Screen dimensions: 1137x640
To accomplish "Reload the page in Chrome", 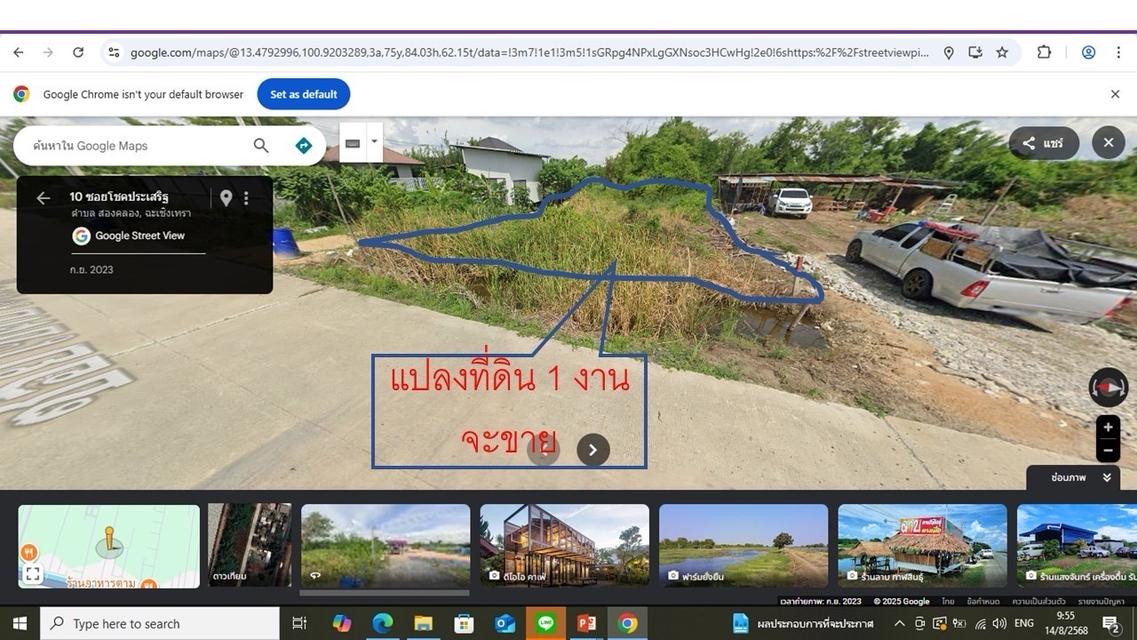I will coord(78,52).
